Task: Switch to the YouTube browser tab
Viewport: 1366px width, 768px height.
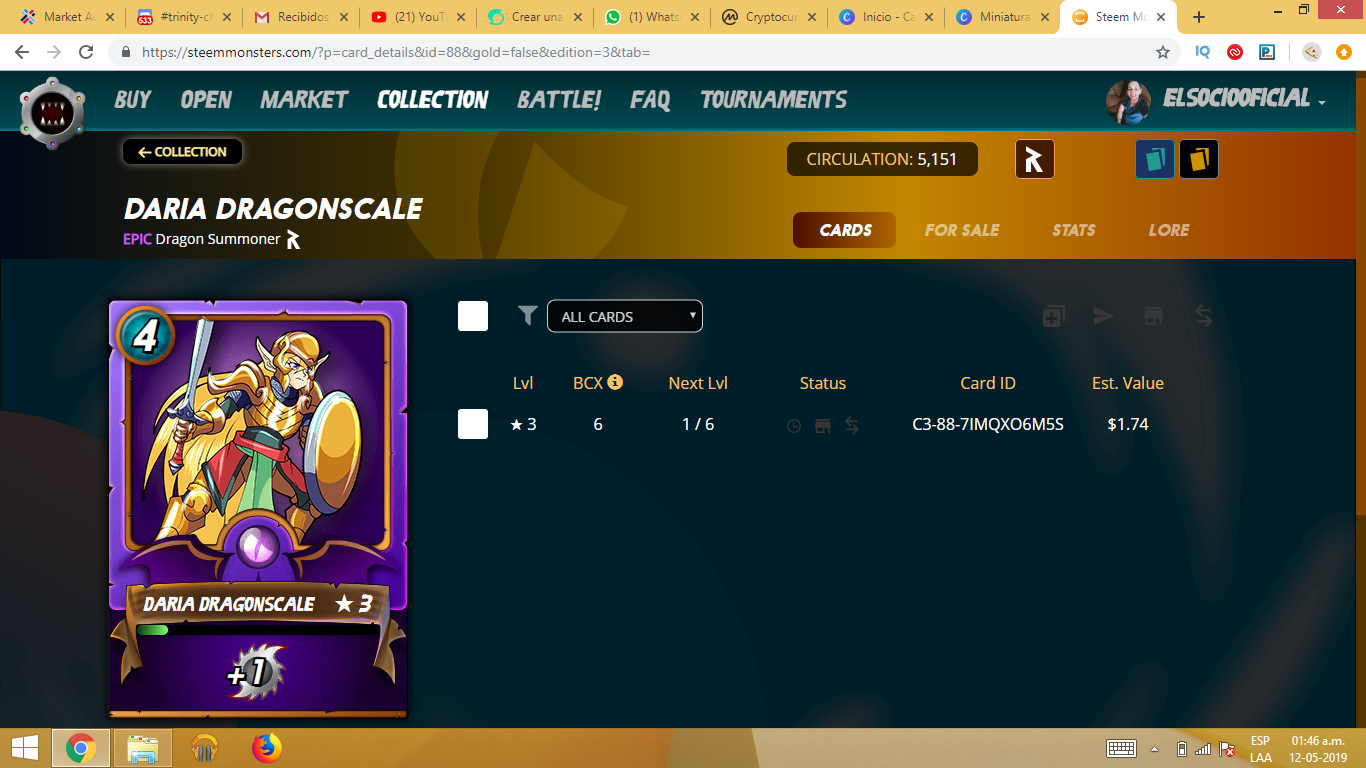Action: tap(418, 17)
